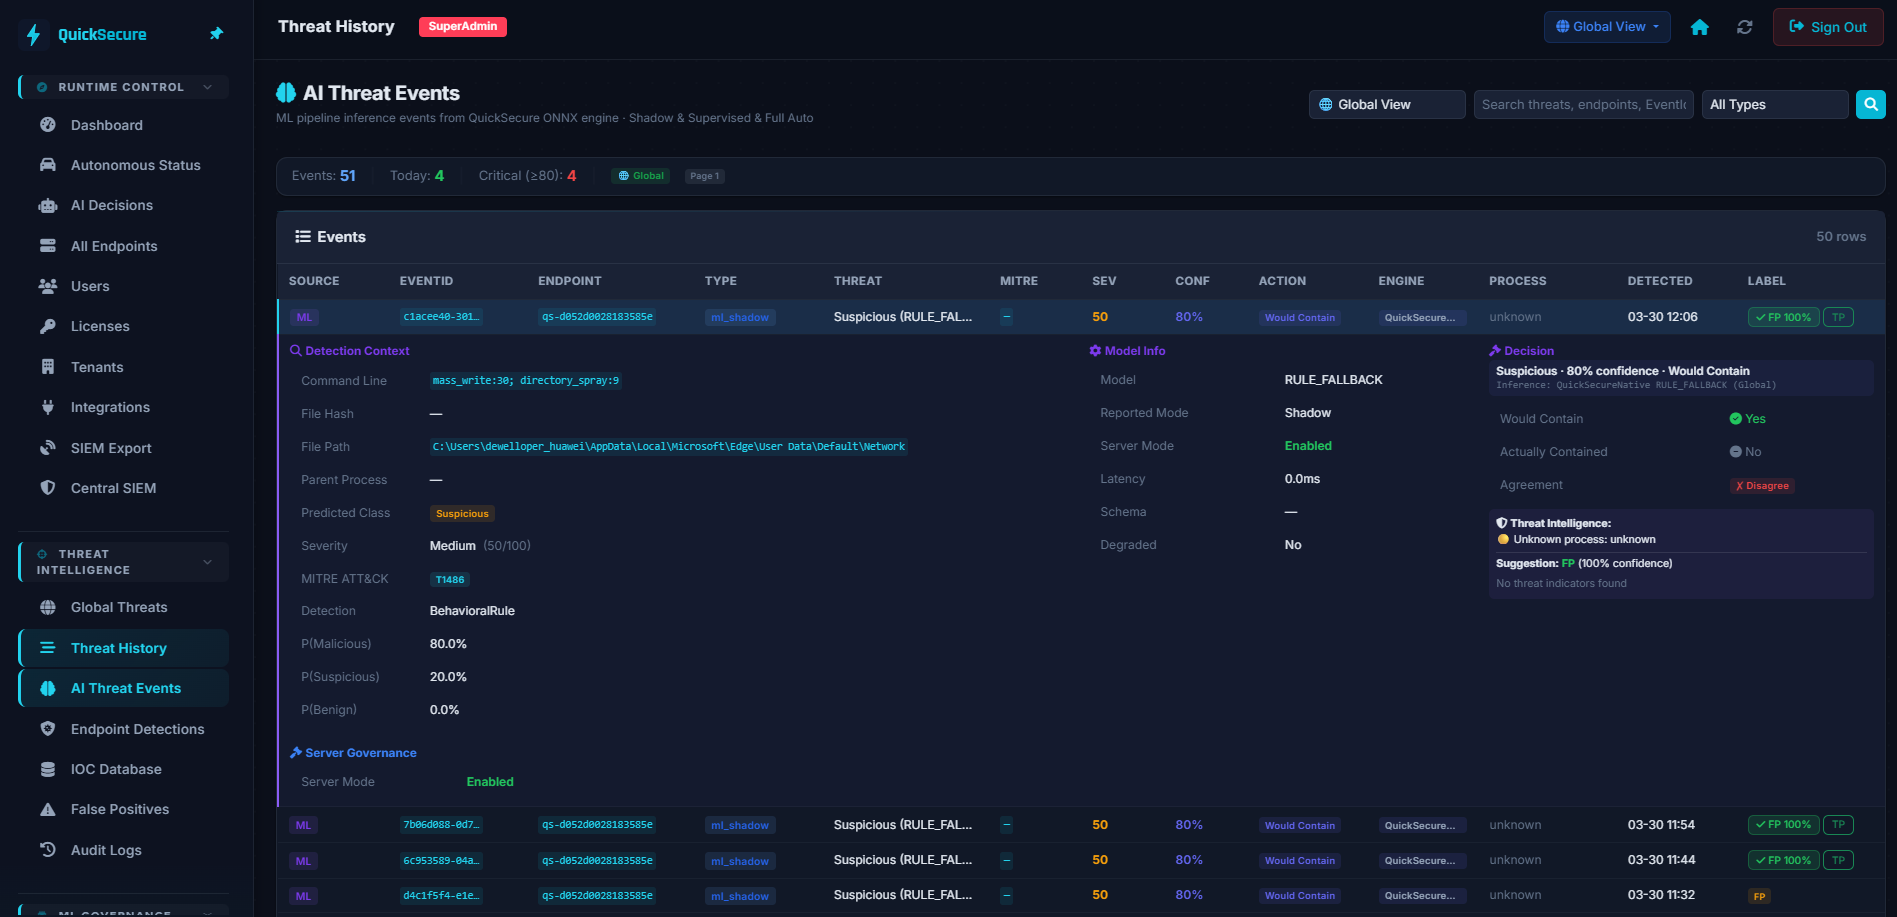Select the AI Decisions sidebar icon
1897x917 pixels.
click(x=48, y=205)
